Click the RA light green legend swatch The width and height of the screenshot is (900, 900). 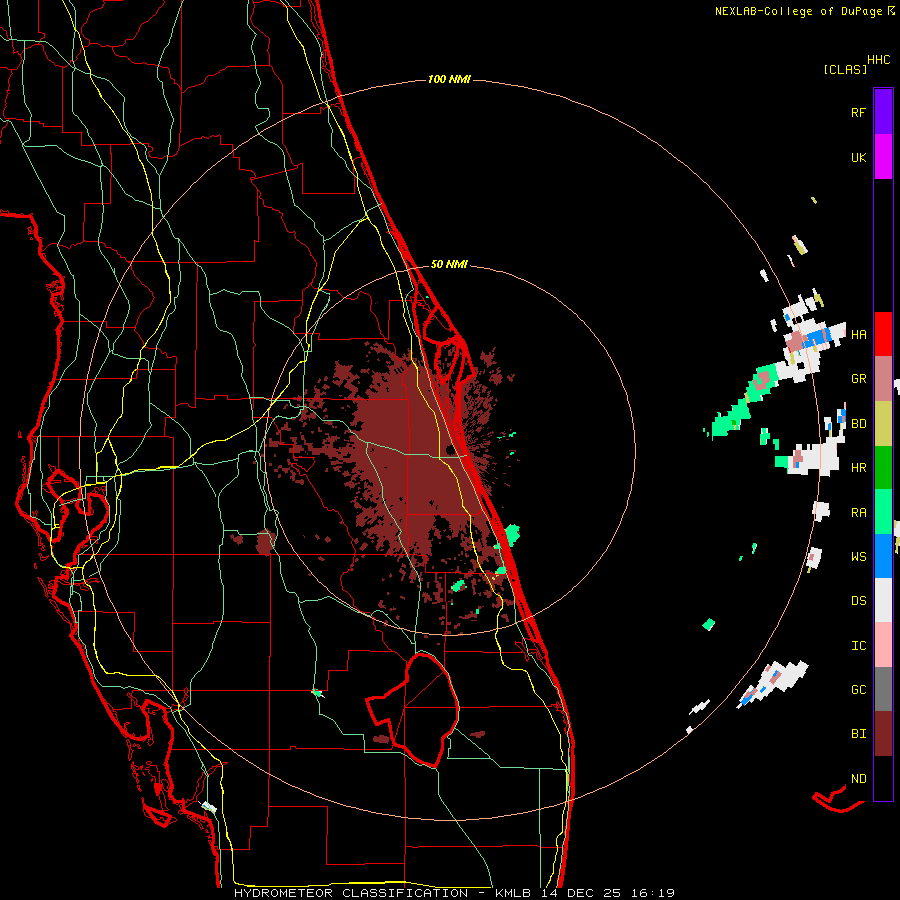click(883, 512)
